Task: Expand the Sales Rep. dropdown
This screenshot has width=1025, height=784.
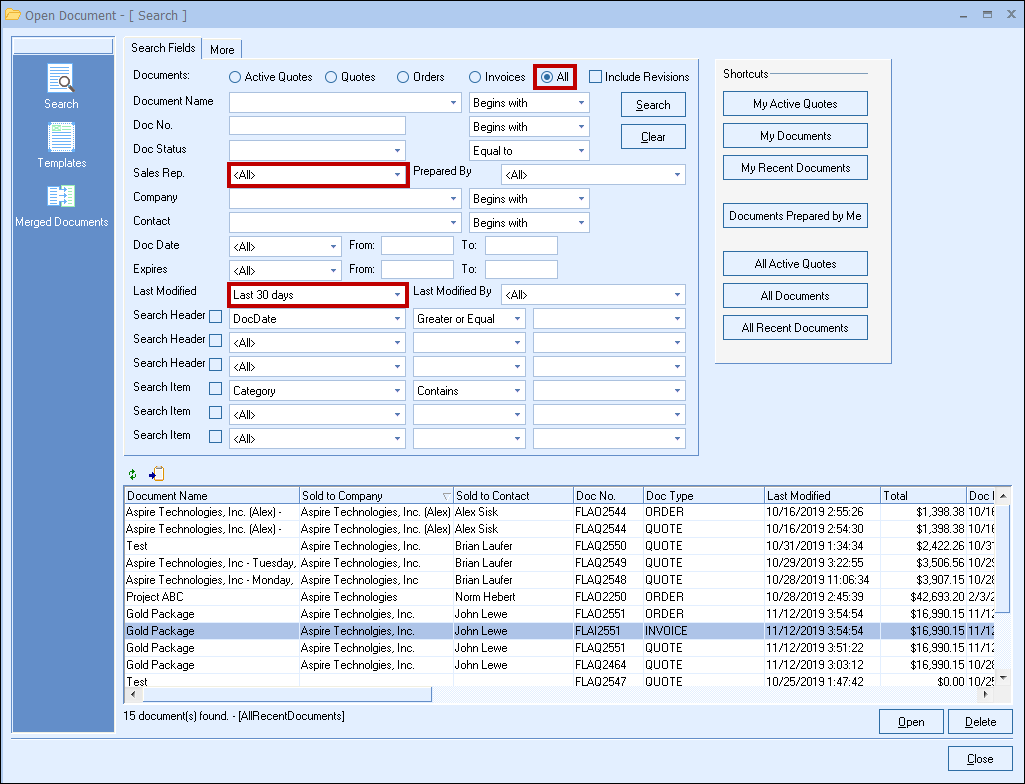Action: click(x=397, y=175)
